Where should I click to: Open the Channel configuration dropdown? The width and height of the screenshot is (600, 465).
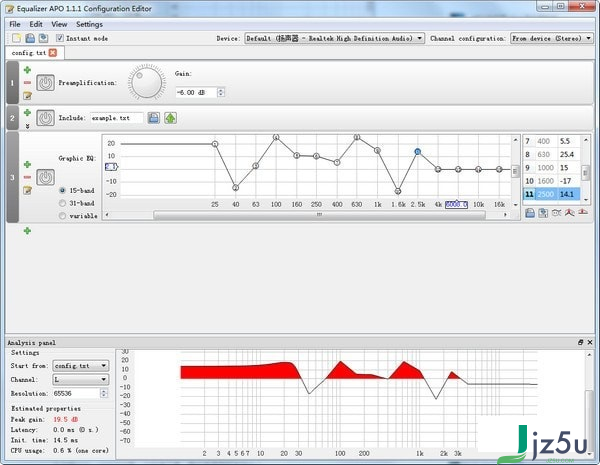(552, 38)
